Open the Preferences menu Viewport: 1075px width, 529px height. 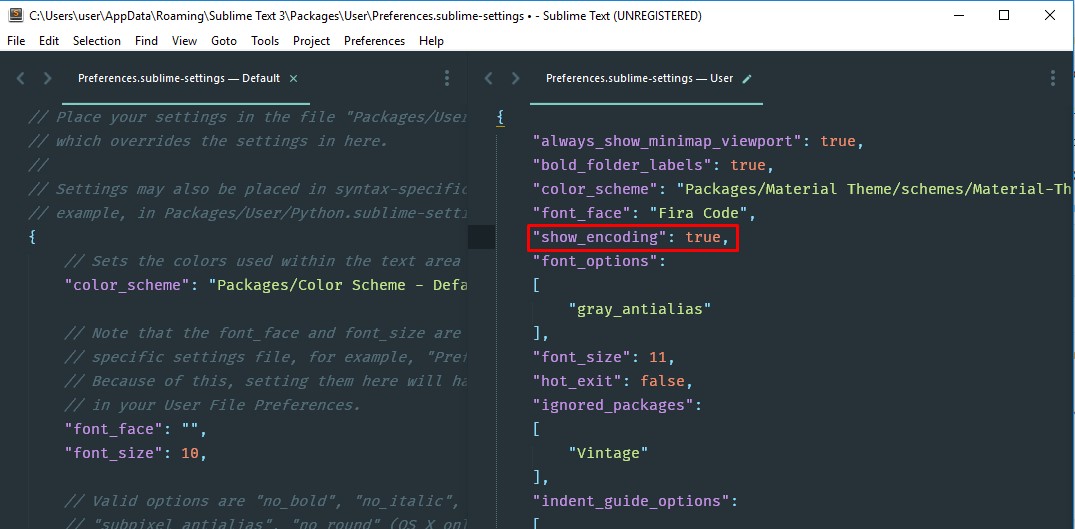(x=374, y=41)
